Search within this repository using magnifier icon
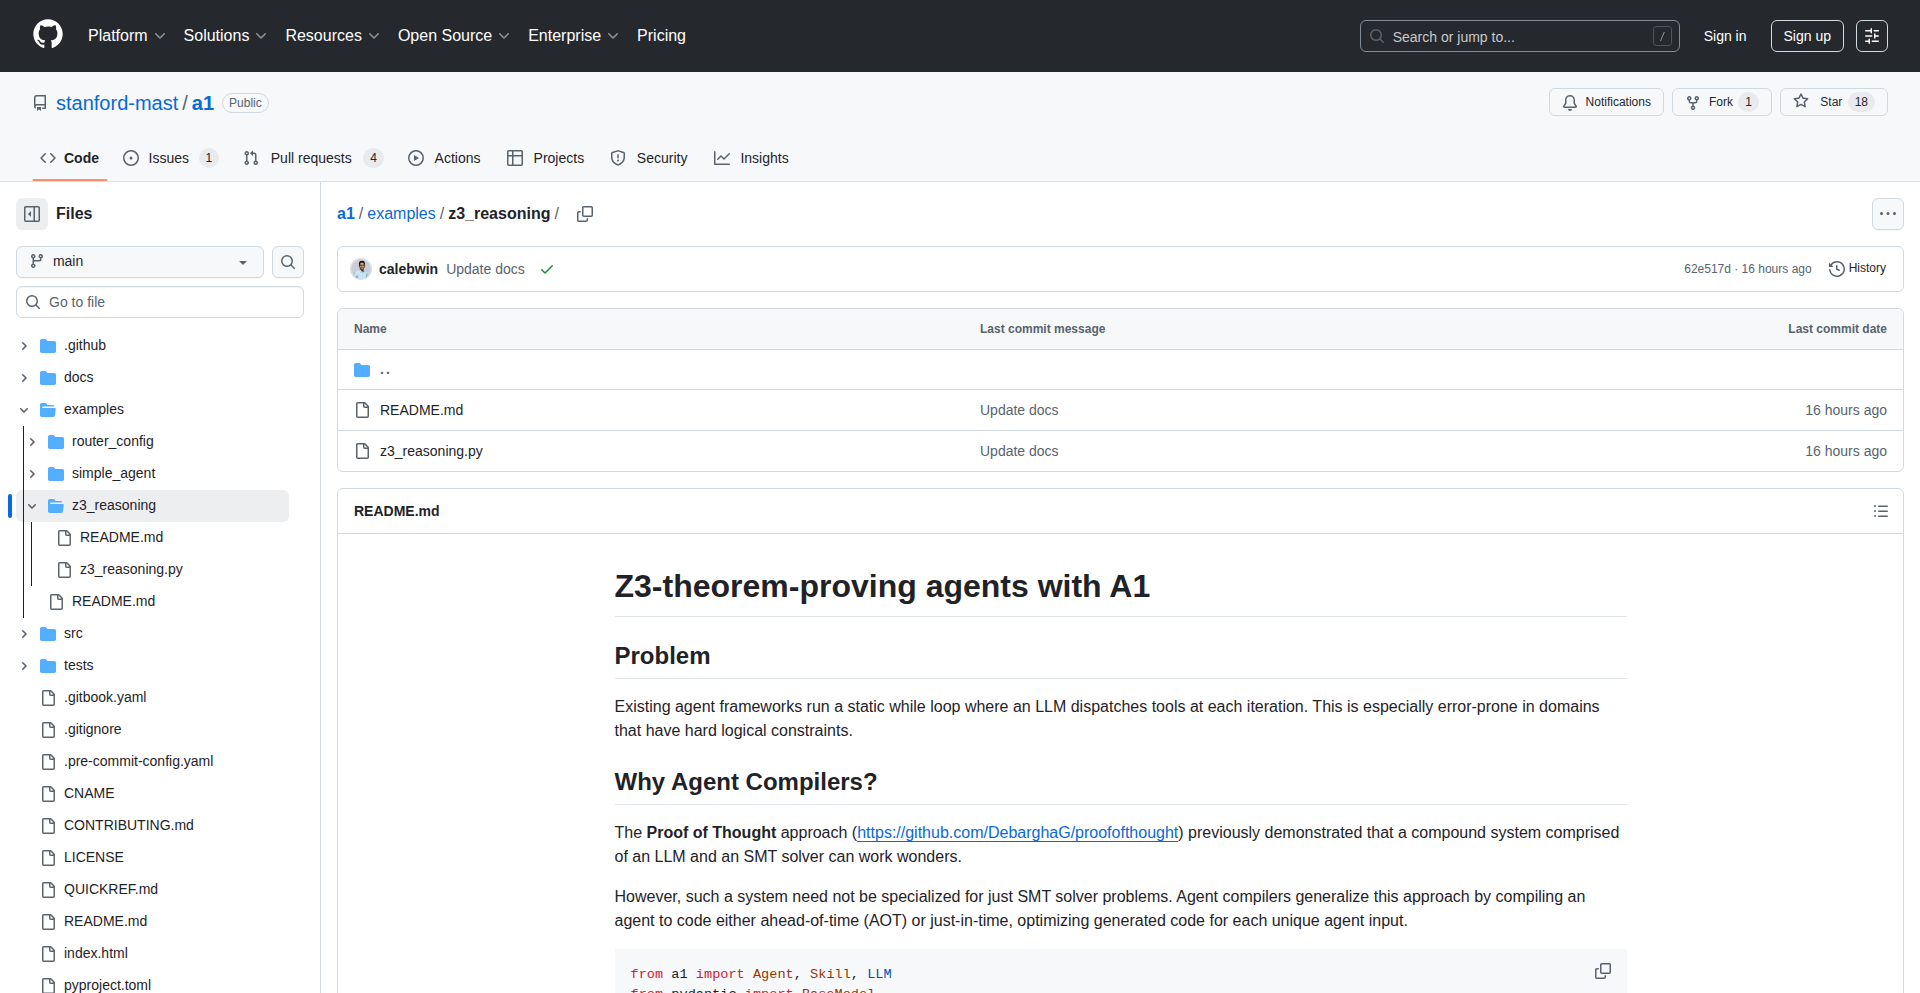The width and height of the screenshot is (1920, 993). point(288,262)
